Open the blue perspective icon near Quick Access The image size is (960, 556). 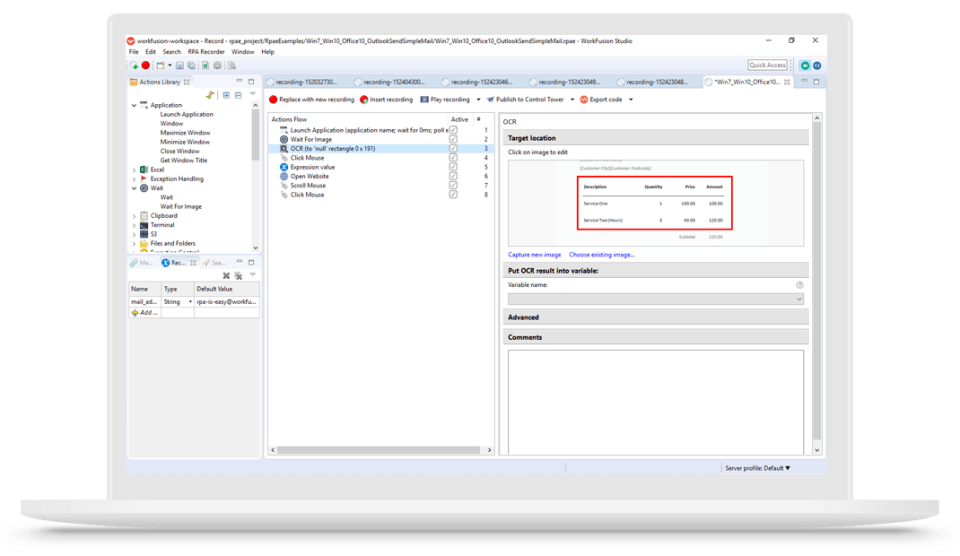pos(817,66)
